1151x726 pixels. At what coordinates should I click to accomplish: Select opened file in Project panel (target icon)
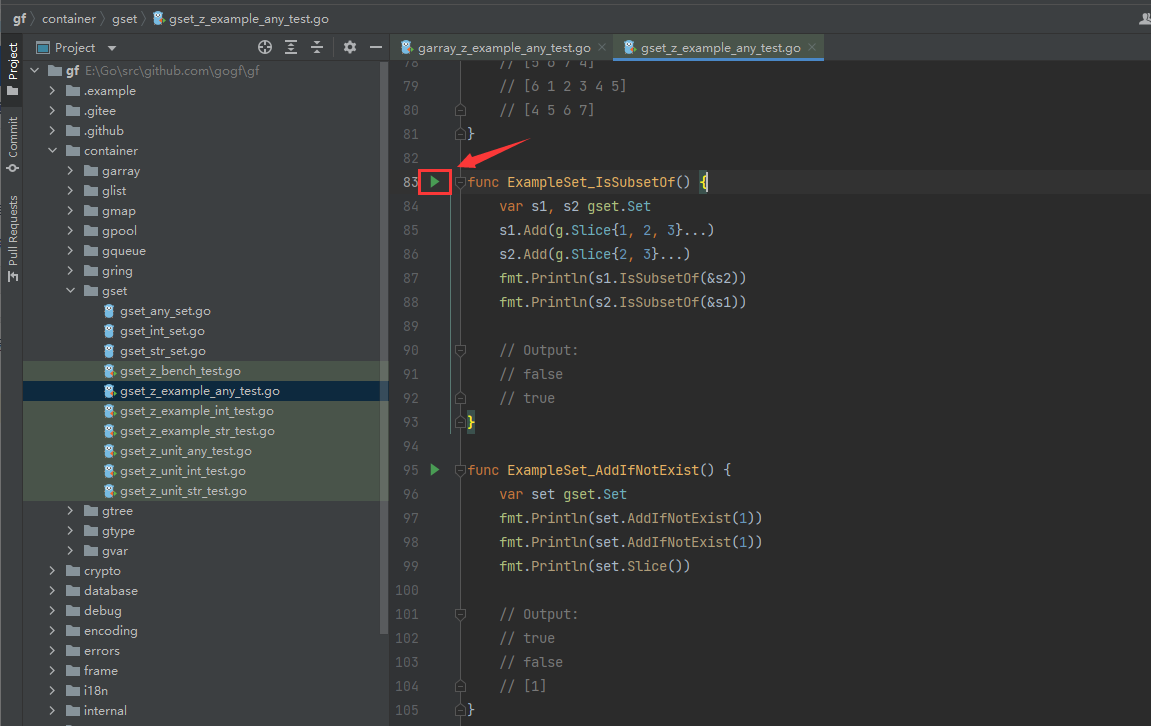(x=265, y=47)
